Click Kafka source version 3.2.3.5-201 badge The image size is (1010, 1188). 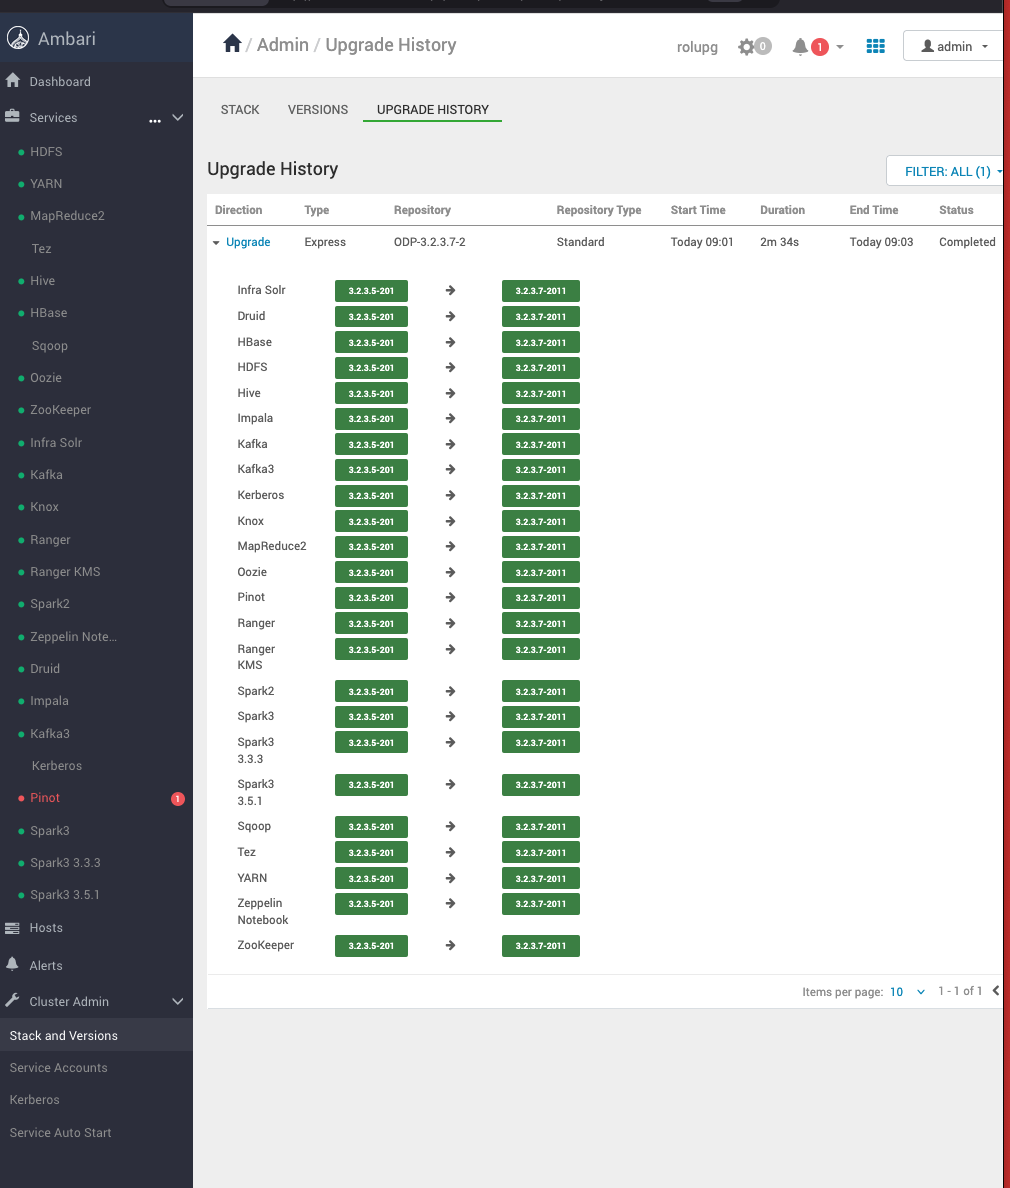click(x=371, y=445)
